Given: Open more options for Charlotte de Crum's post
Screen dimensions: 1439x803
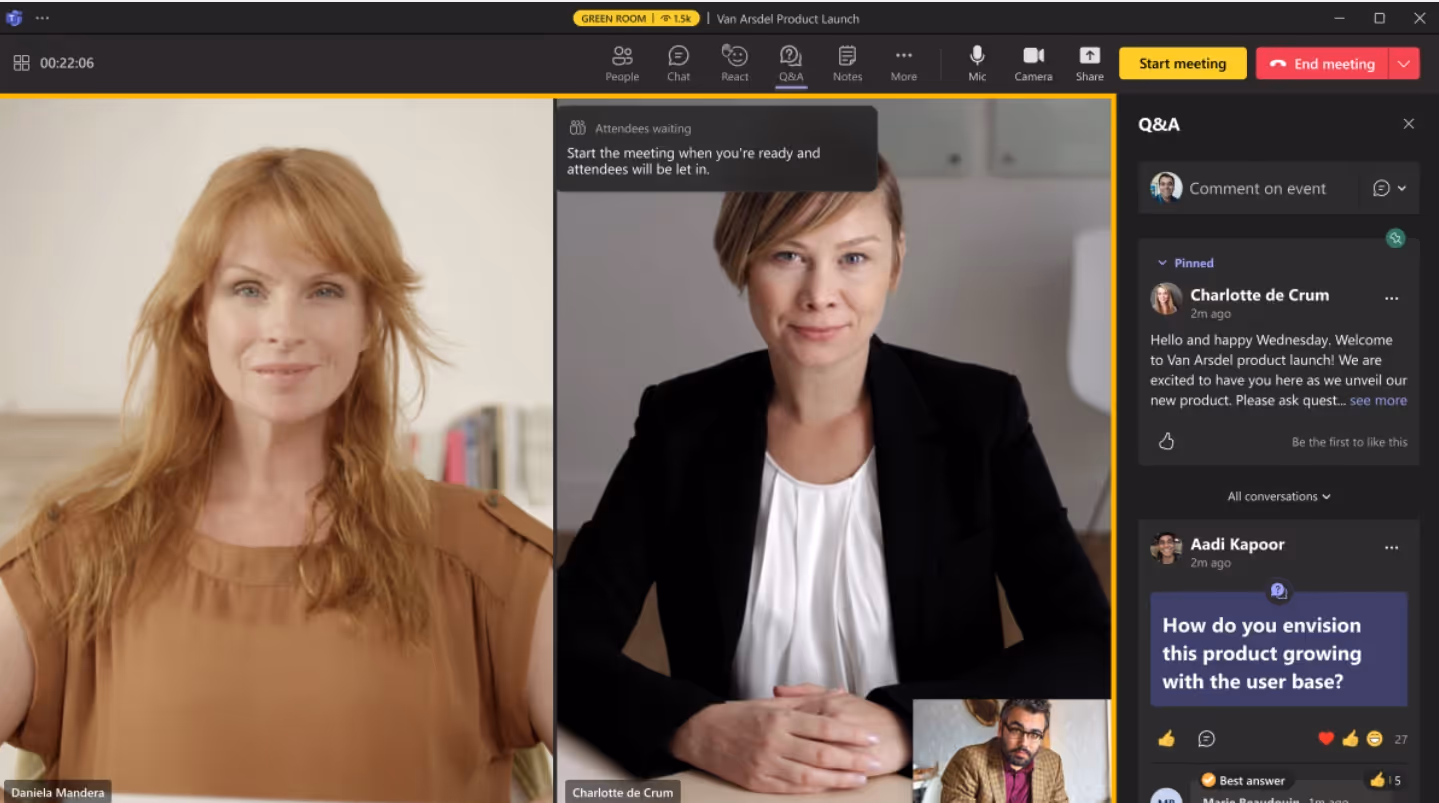Looking at the screenshot, I should click(1391, 298).
